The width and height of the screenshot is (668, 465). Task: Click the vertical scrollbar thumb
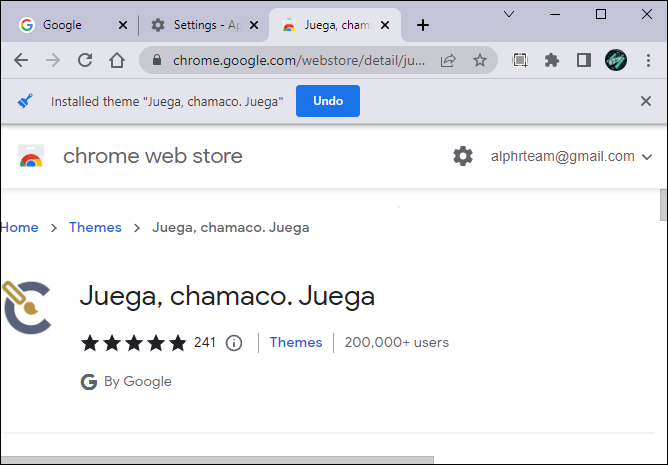[x=663, y=205]
